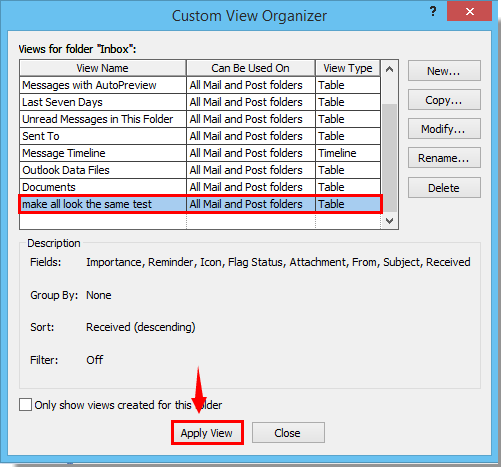
Task: Click the Close button at bottom
Action: 288,433
